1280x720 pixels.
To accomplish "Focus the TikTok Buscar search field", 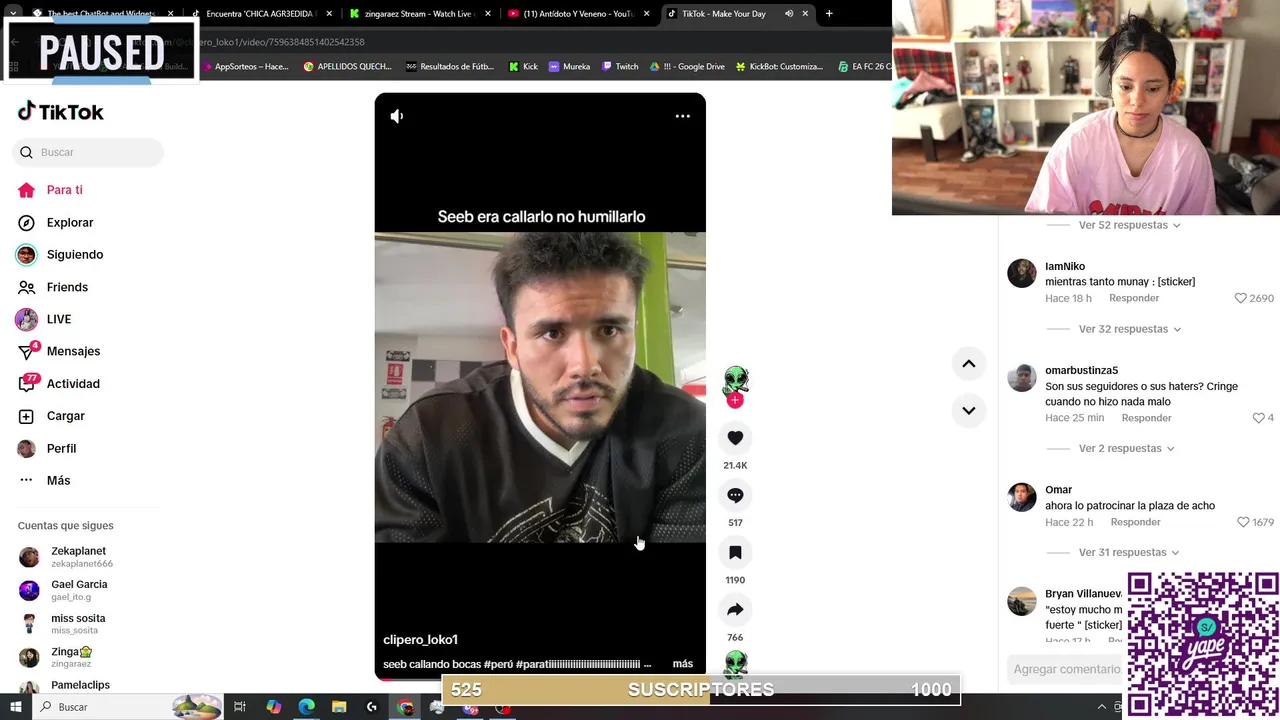I will coord(88,152).
